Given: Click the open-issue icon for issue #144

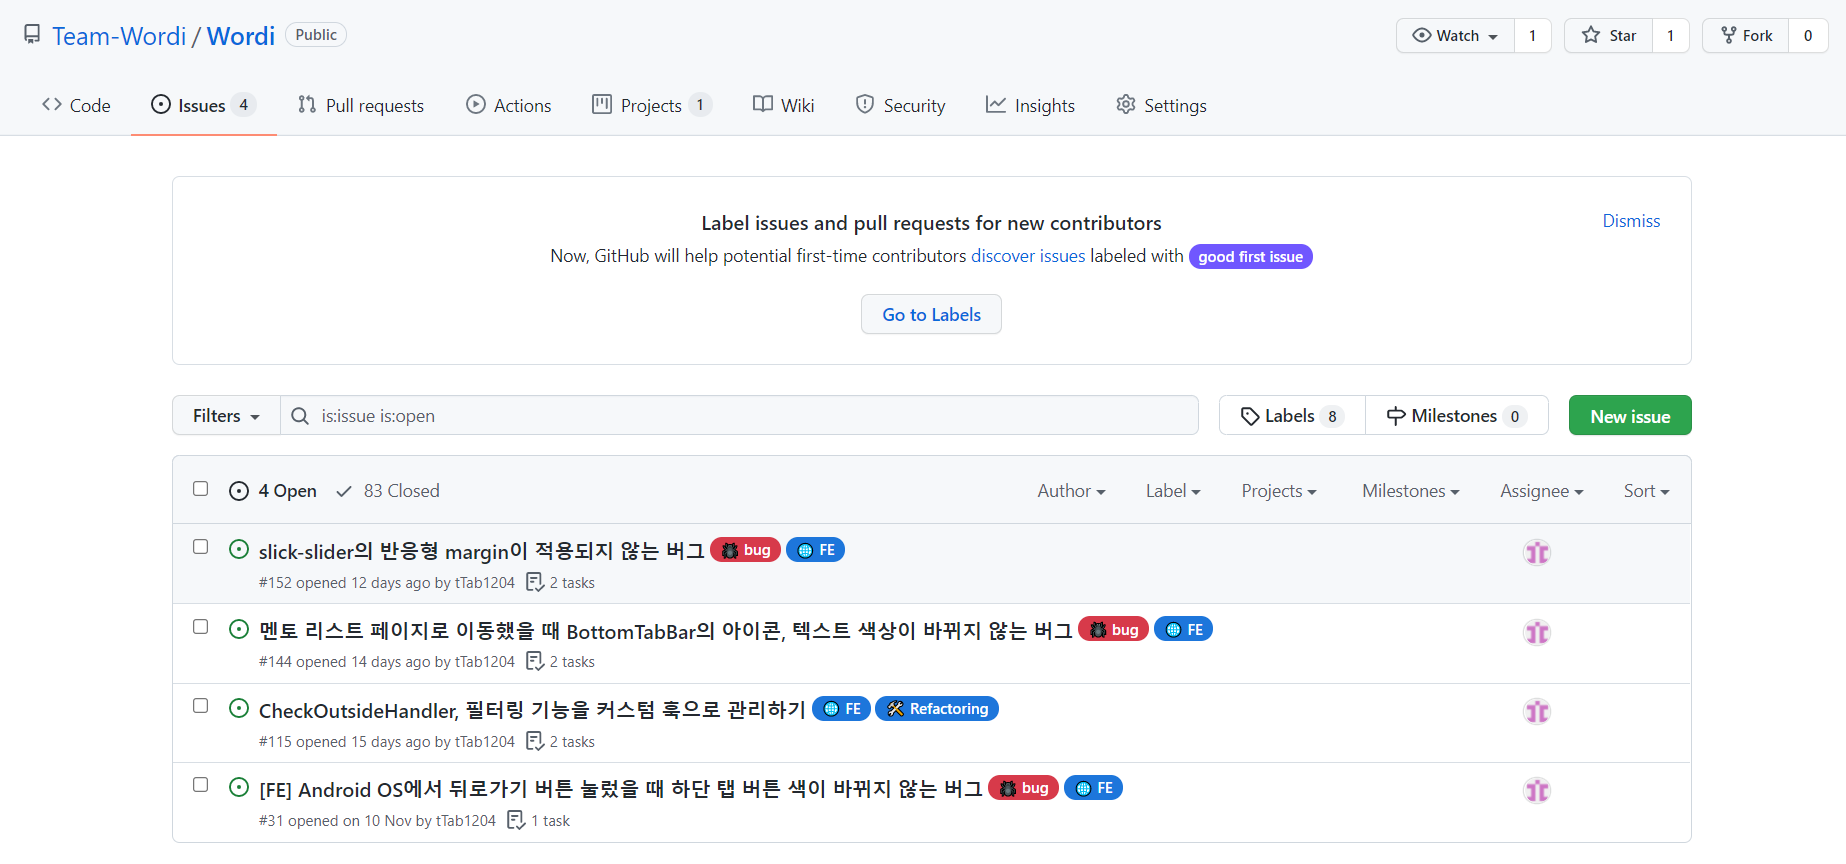Looking at the screenshot, I should point(239,629).
